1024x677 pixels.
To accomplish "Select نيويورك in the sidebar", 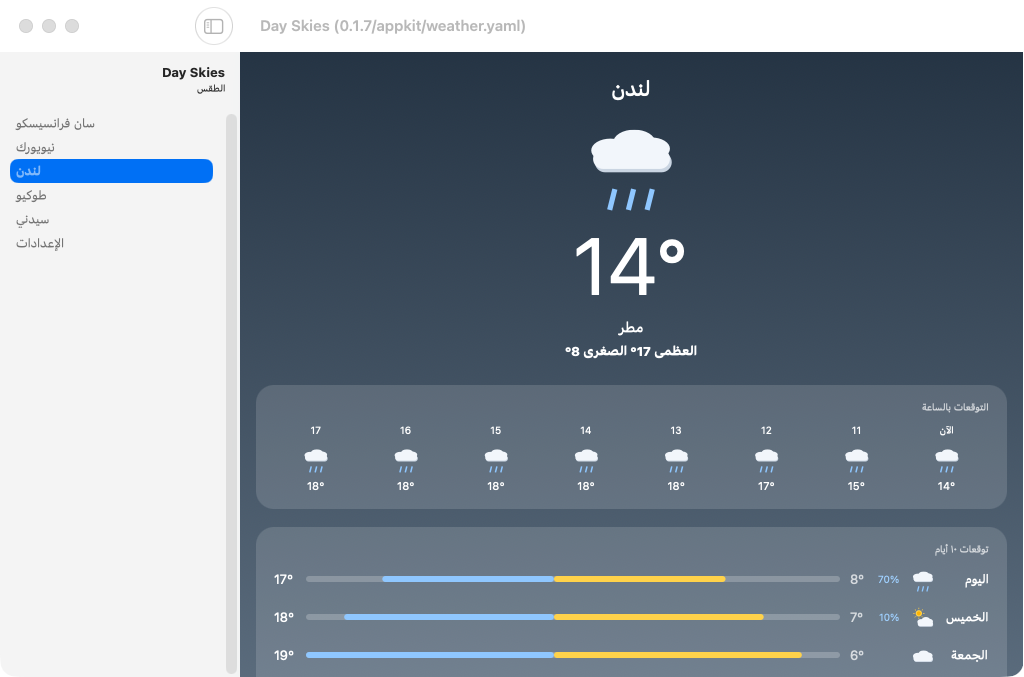I will [111, 148].
